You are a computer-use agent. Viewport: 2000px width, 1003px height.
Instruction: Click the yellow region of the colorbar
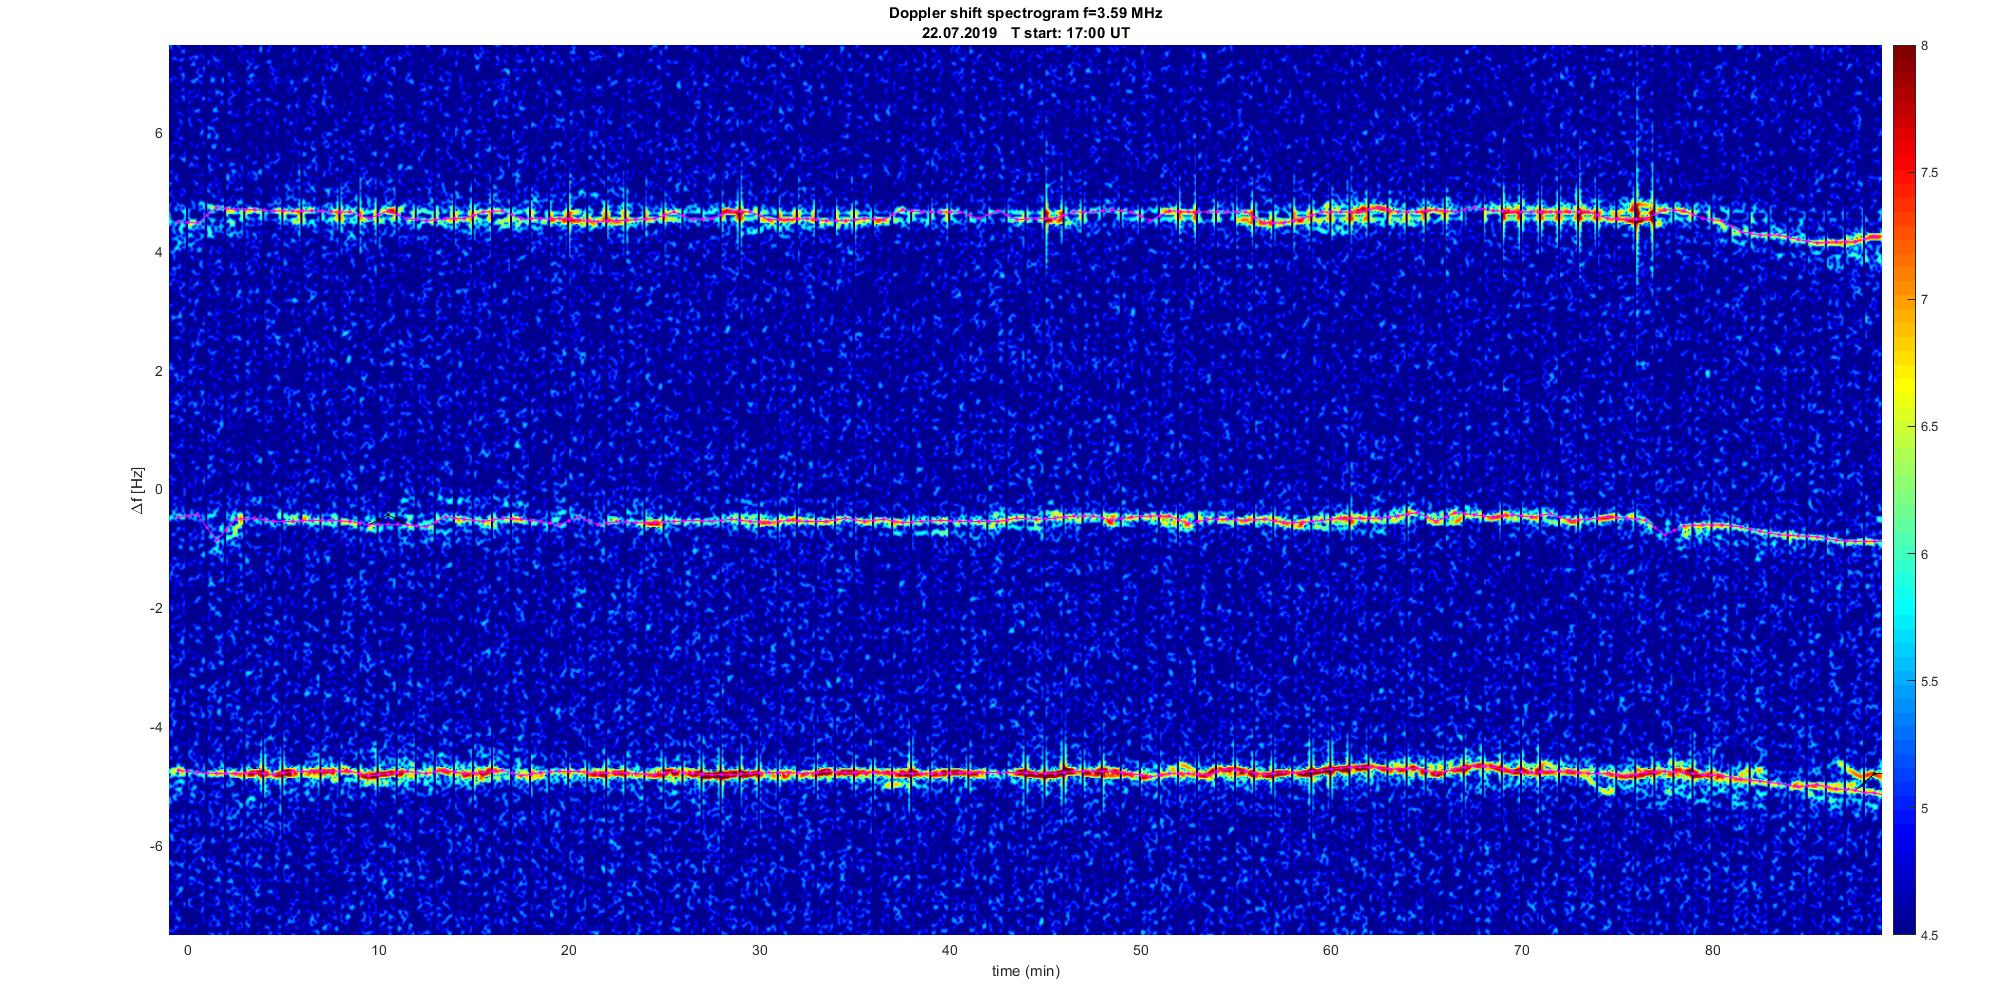(1903, 385)
